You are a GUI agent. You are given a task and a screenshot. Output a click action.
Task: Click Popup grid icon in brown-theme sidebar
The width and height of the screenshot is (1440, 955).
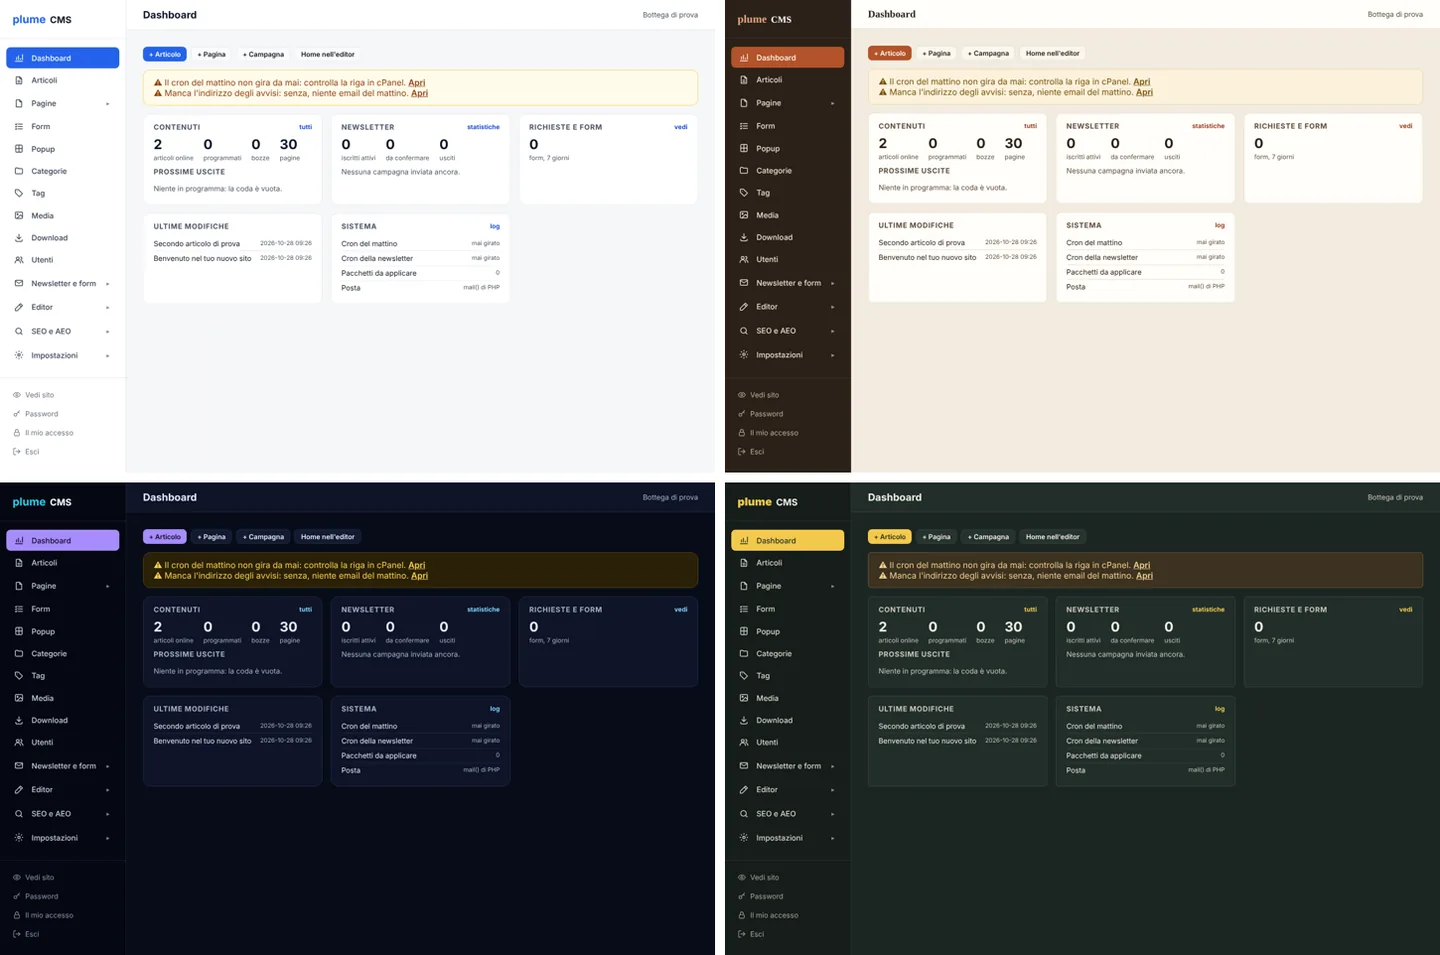pyautogui.click(x=744, y=148)
